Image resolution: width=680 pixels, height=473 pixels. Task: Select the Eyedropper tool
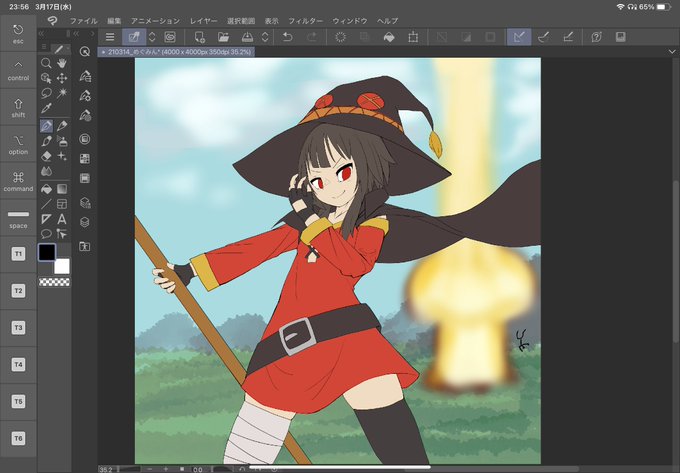pyautogui.click(x=46, y=108)
